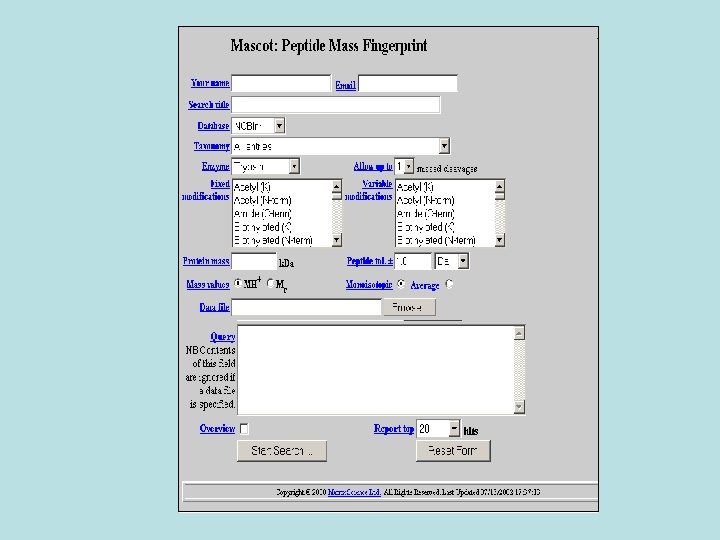Viewport: 720px width, 540px height.
Task: Open the Report top help link
Action: (394, 428)
